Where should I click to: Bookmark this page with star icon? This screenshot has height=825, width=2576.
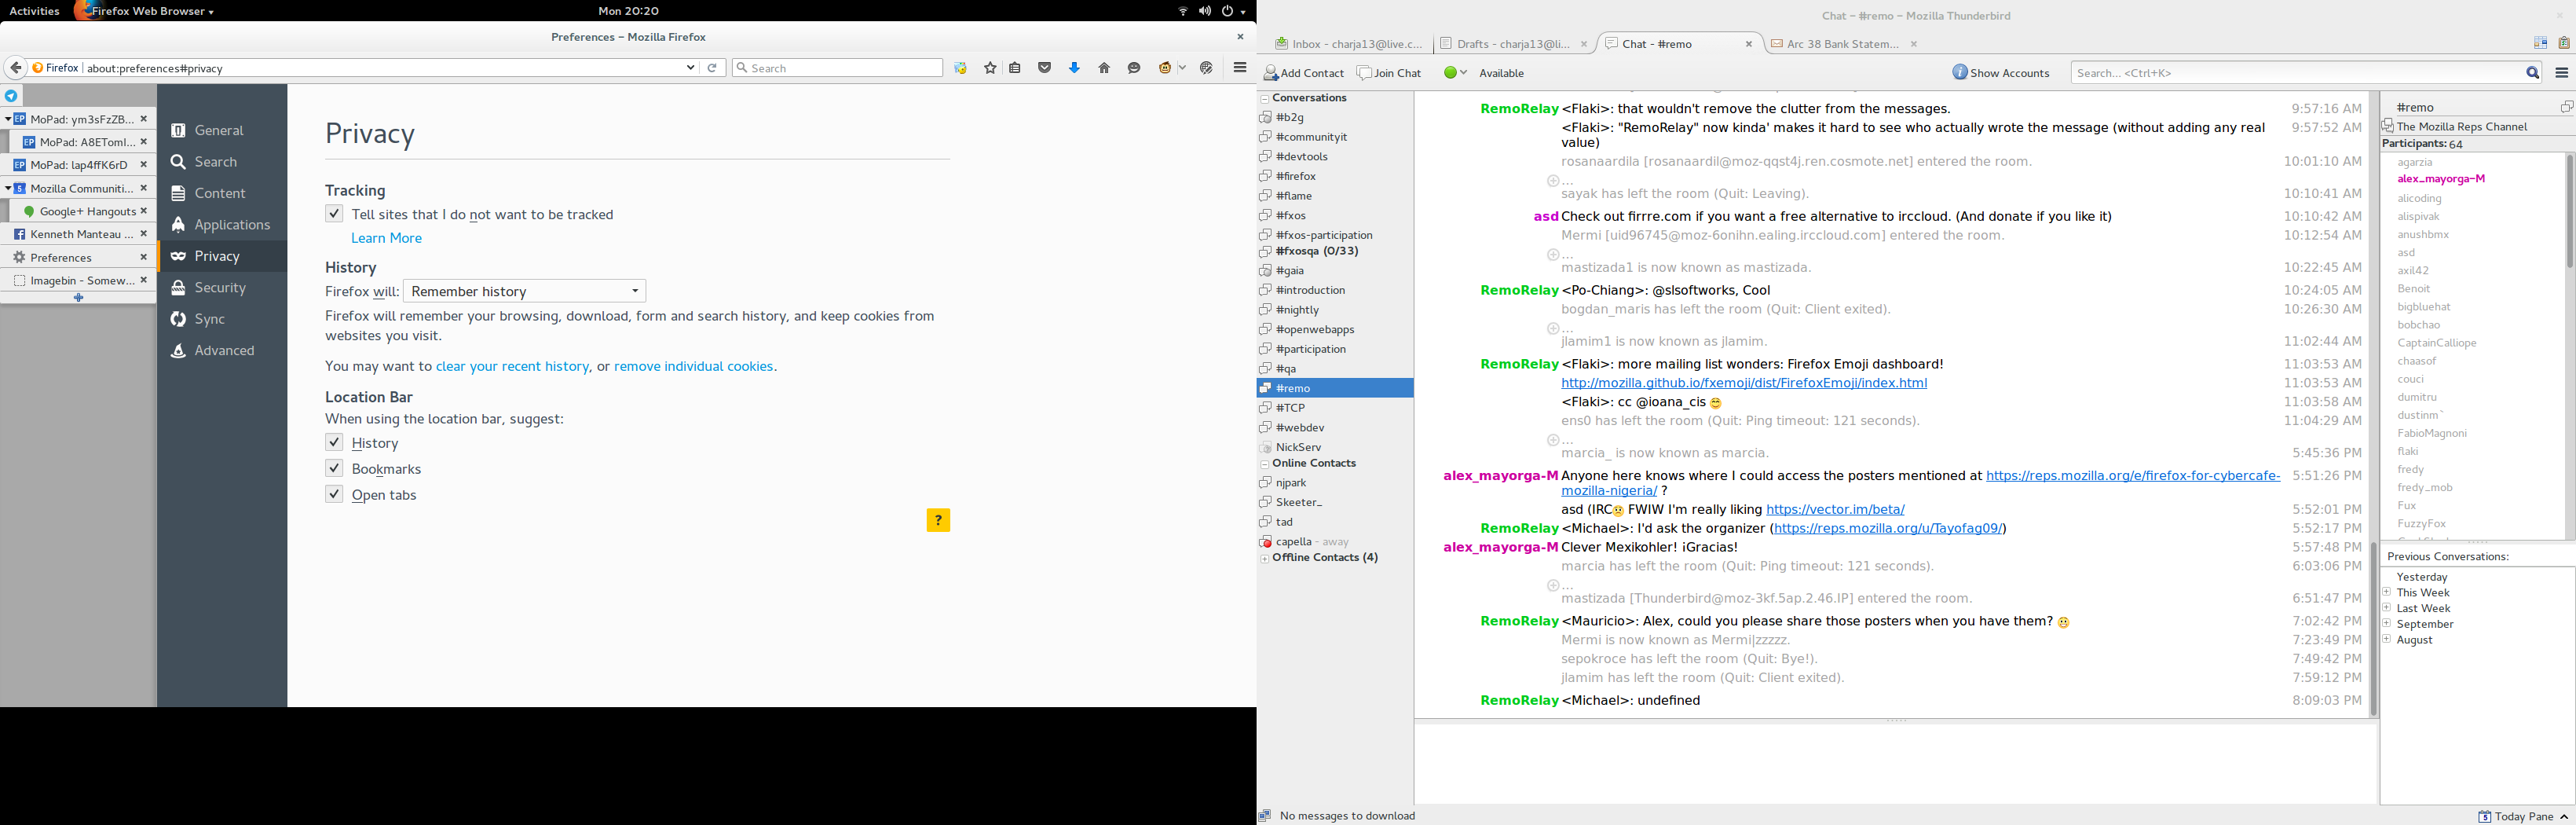[990, 68]
